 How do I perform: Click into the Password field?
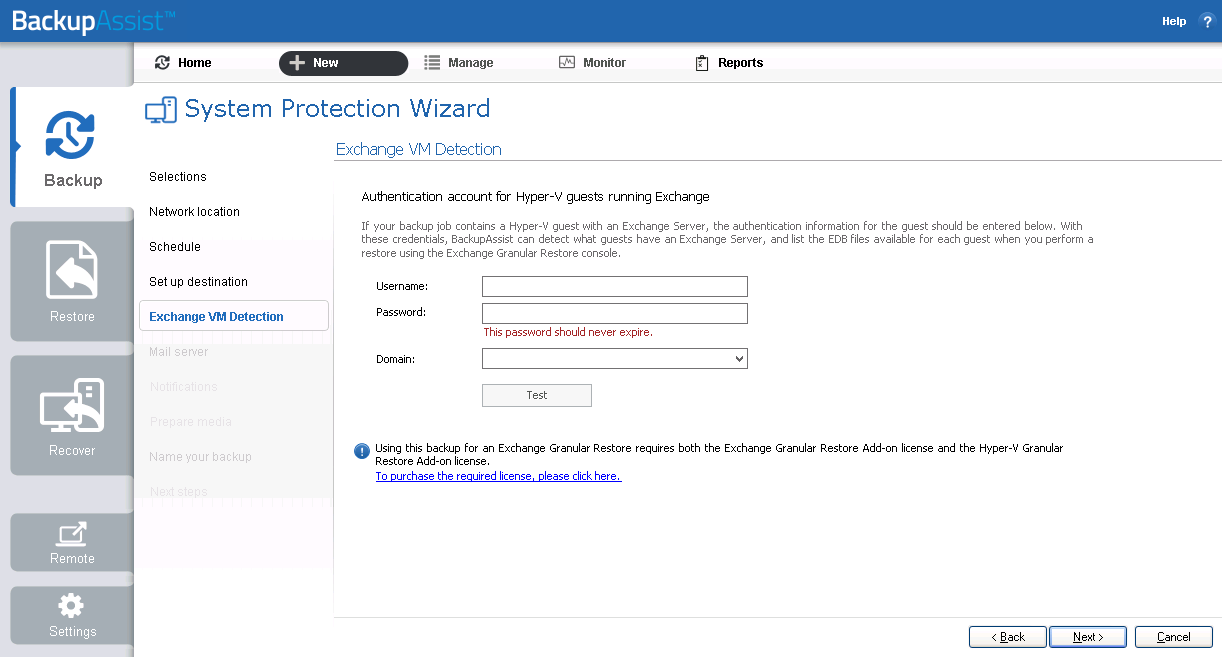click(615, 314)
